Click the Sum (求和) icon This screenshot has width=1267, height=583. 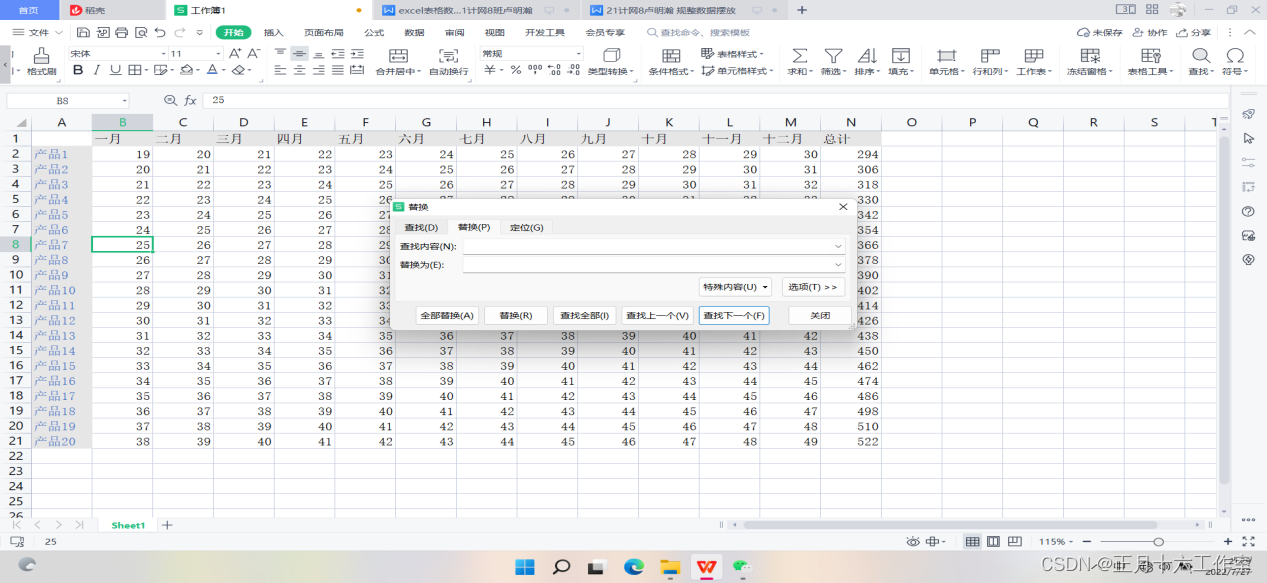coord(799,55)
